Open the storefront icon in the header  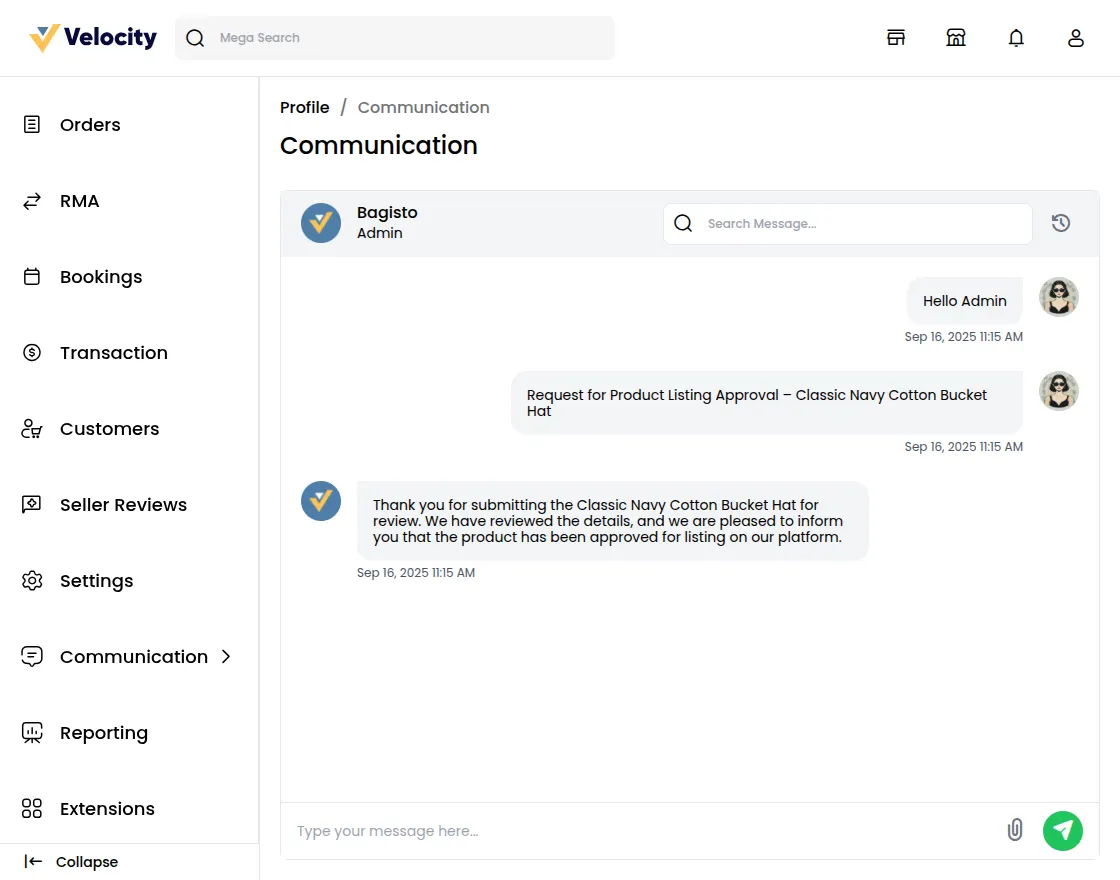click(896, 37)
